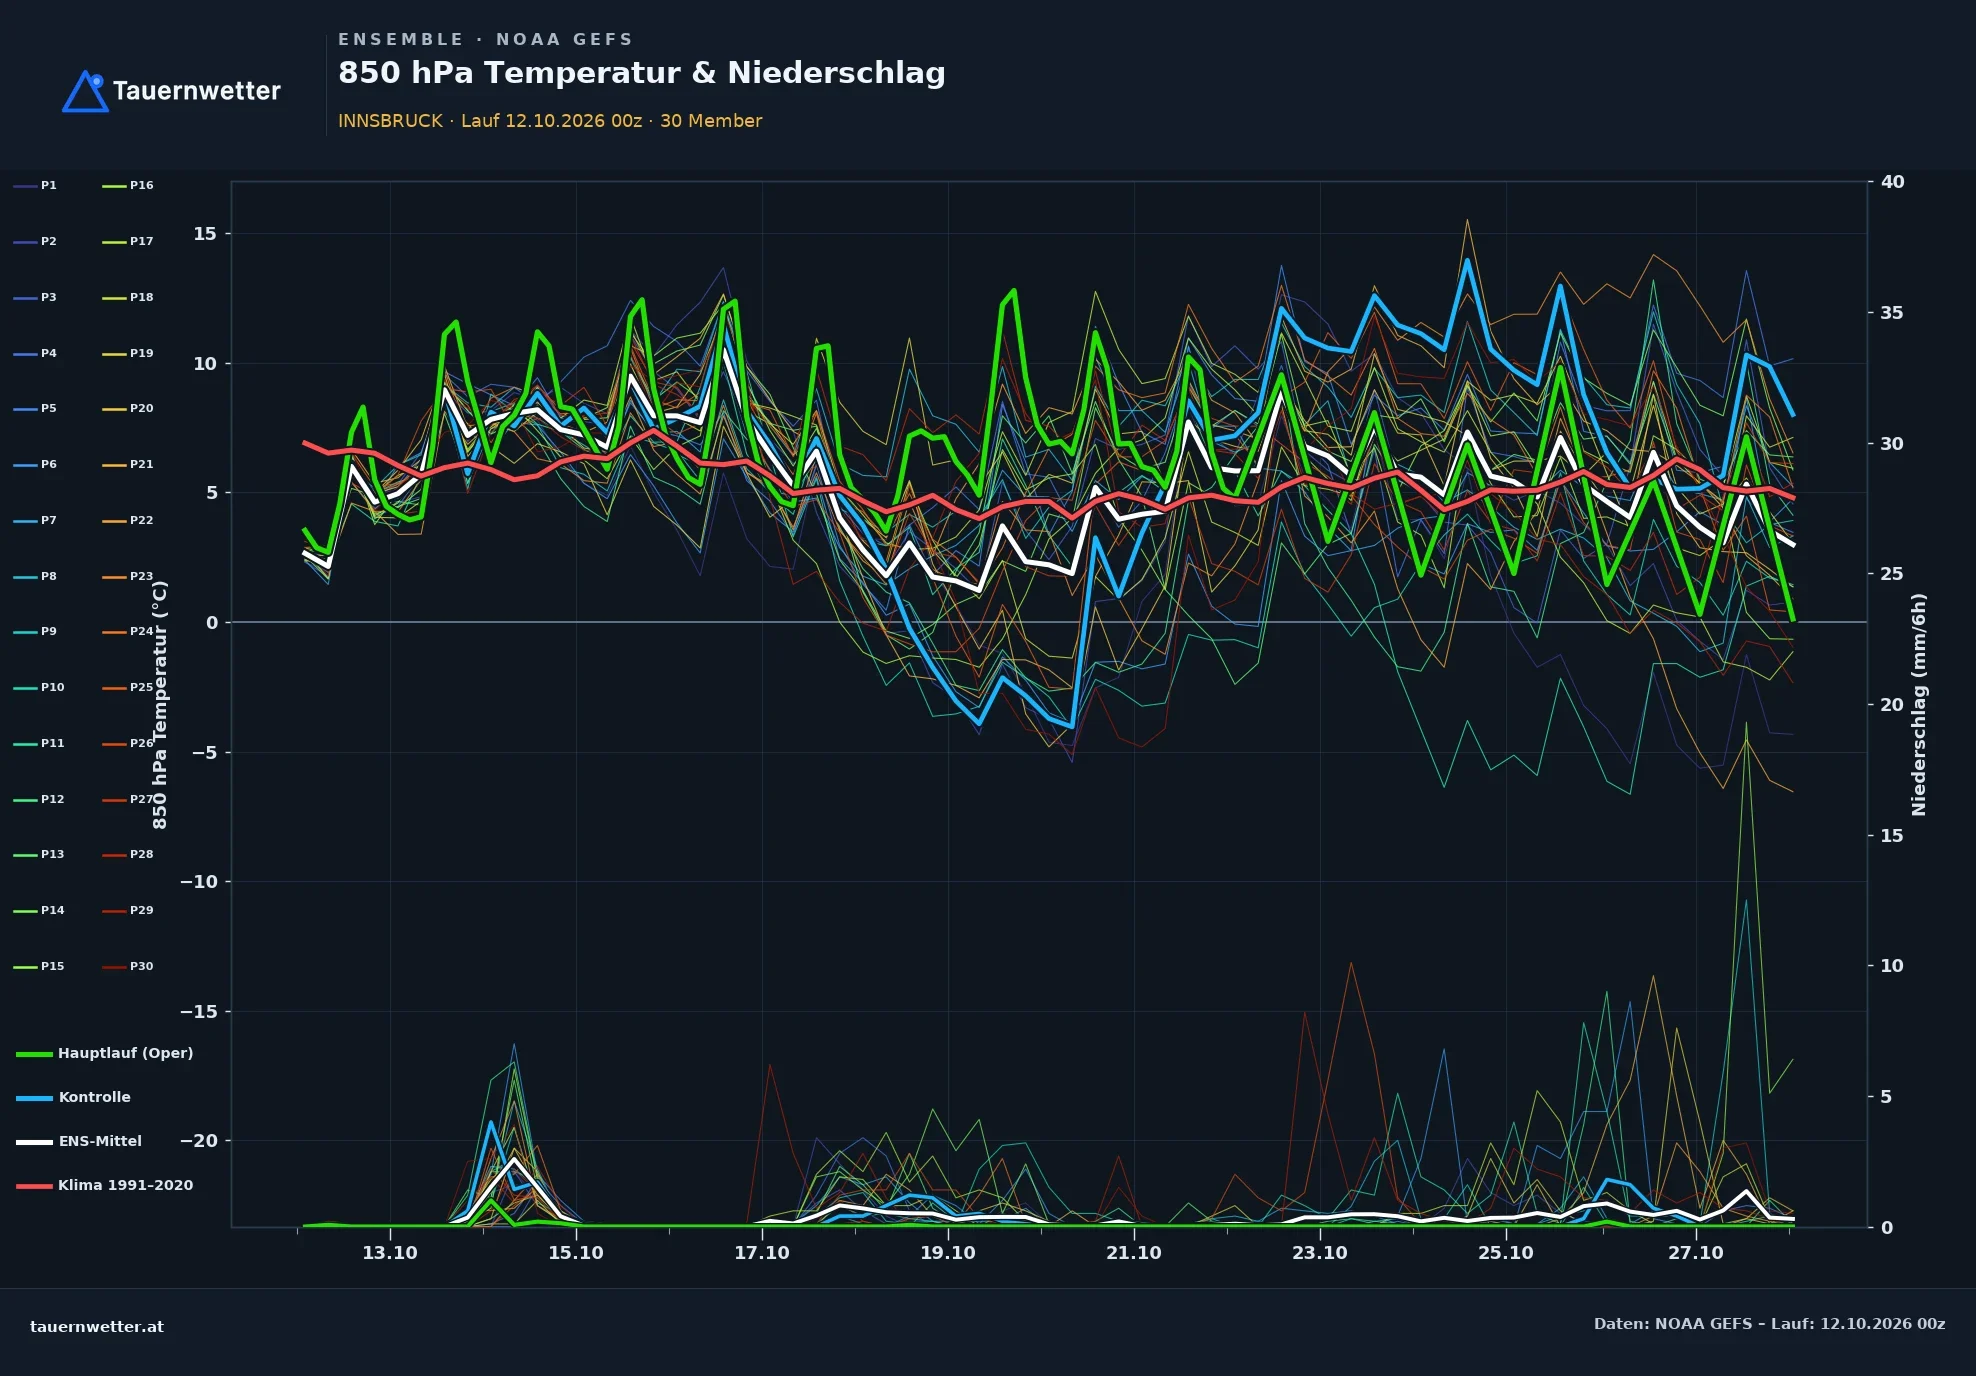Click the P7 legend entry
The height and width of the screenshot is (1376, 1976).
click(x=35, y=520)
